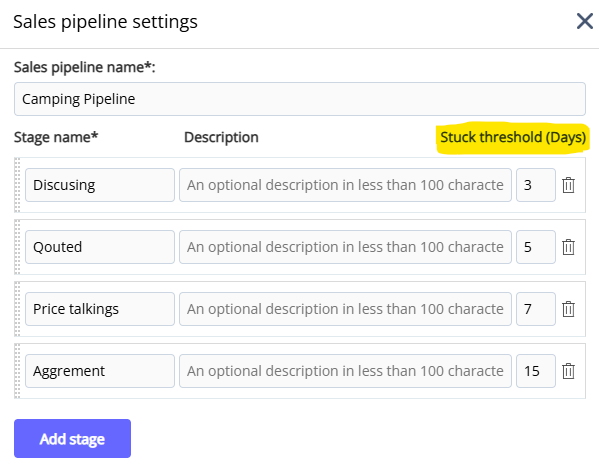Select stuck threshold field showing 3
Screen dimensions: 599x464
pos(536,185)
